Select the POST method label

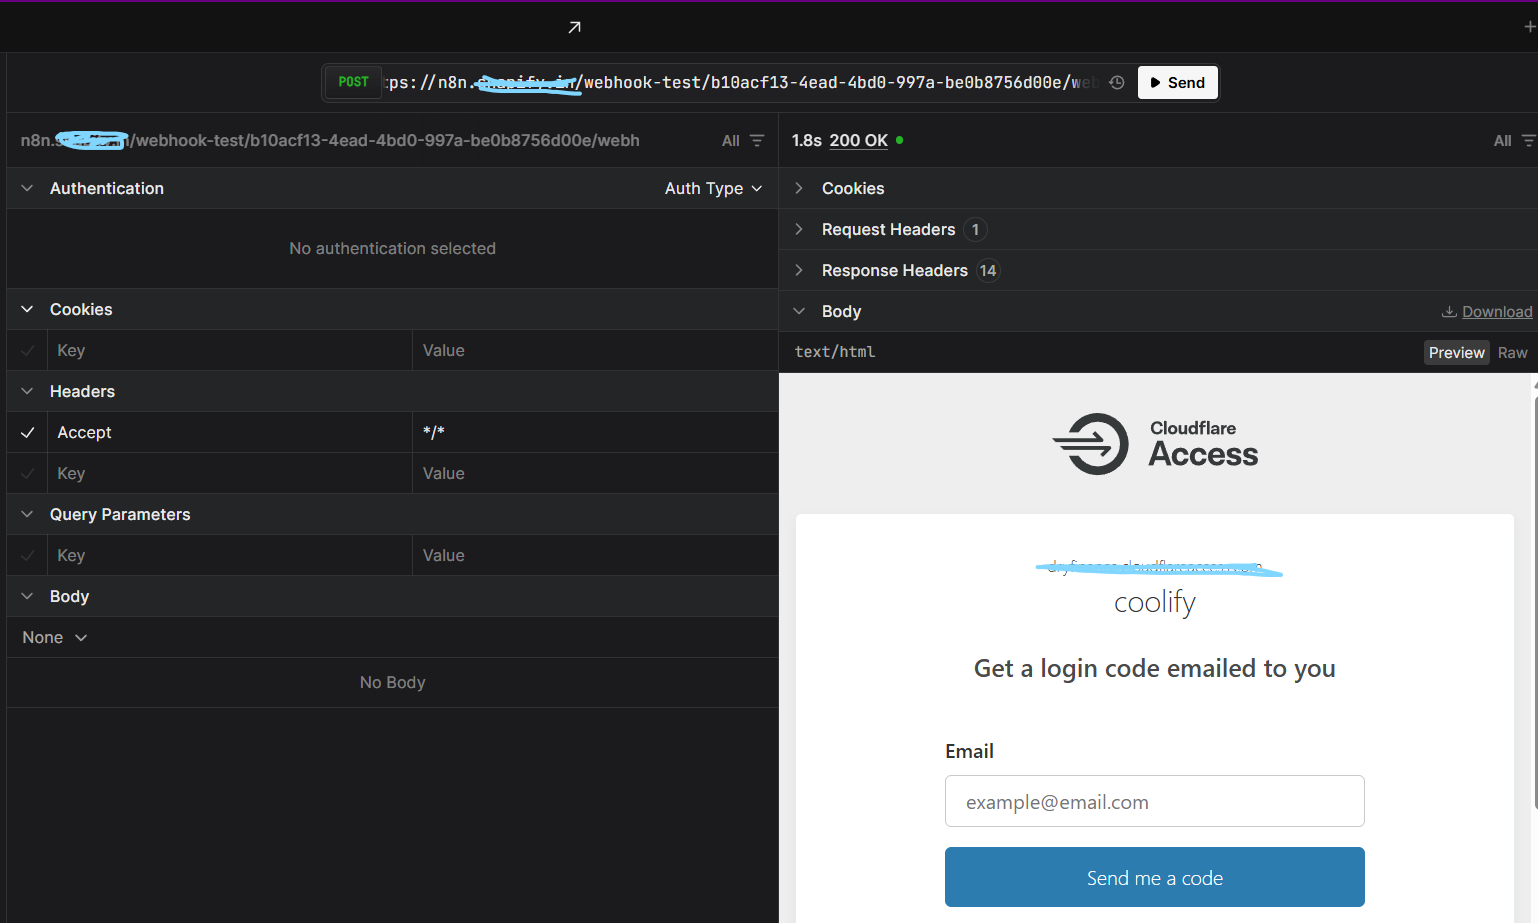(353, 82)
